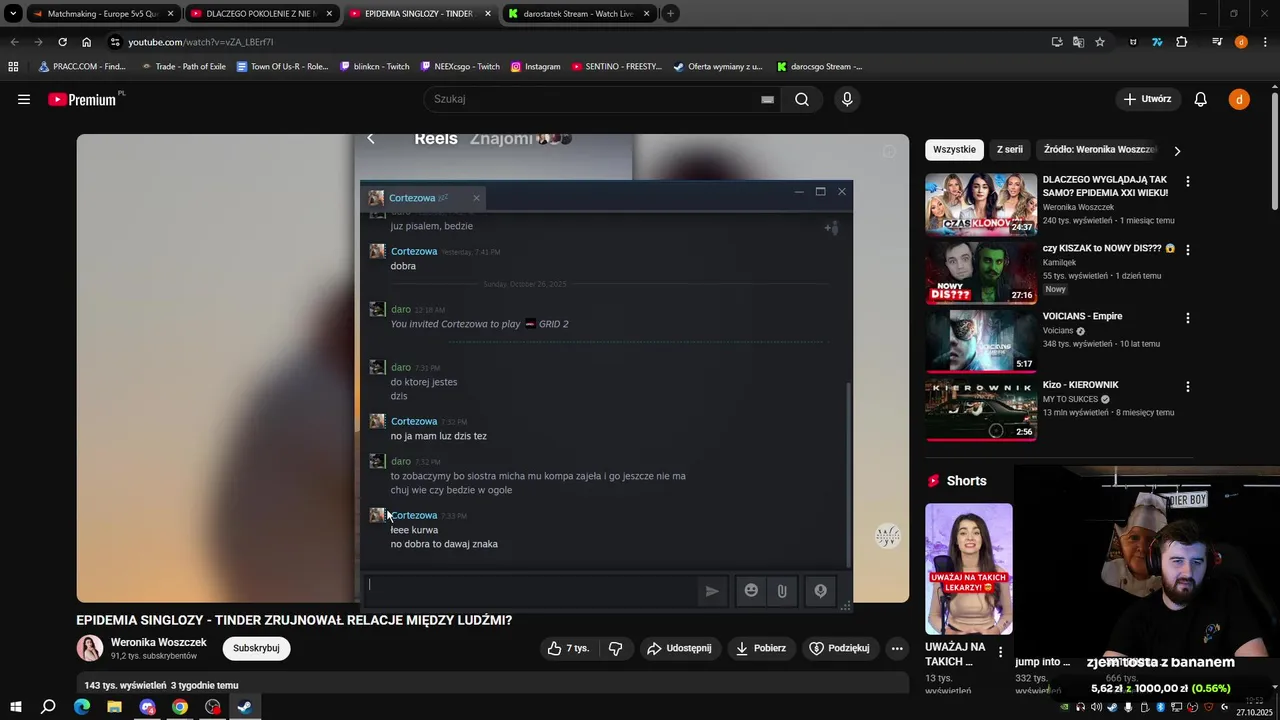Image resolution: width=1280 pixels, height=720 pixels.
Task: Click the YouTube search box
Action: click(590, 99)
